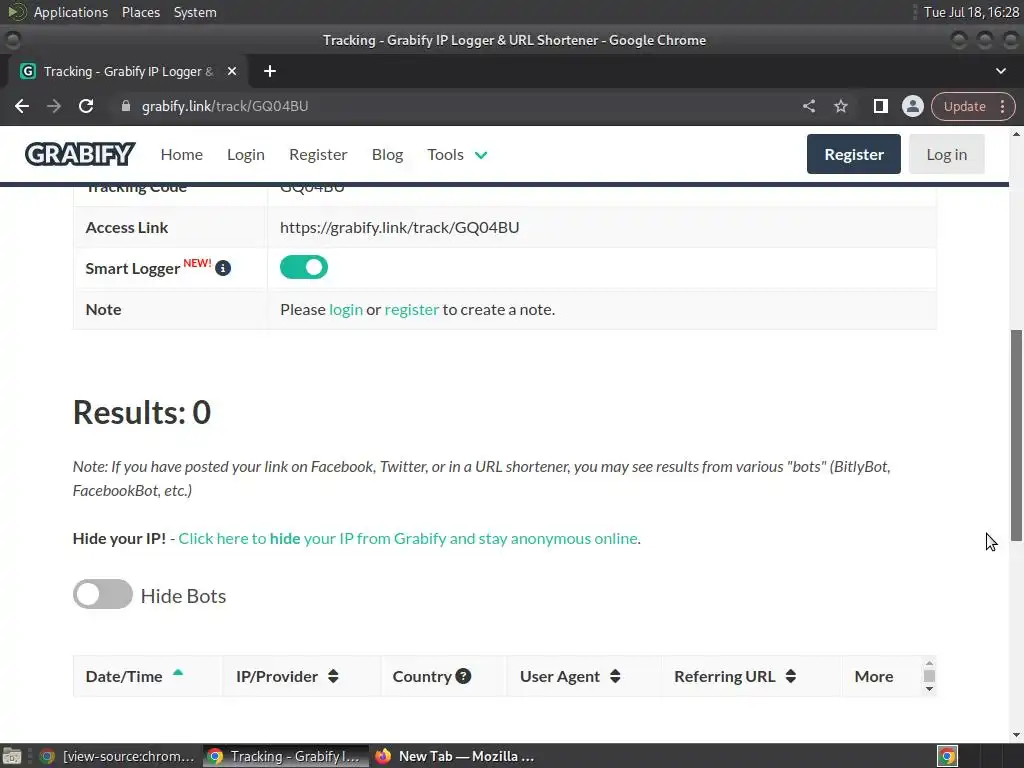Click the Results: 0 heading

tap(142, 413)
